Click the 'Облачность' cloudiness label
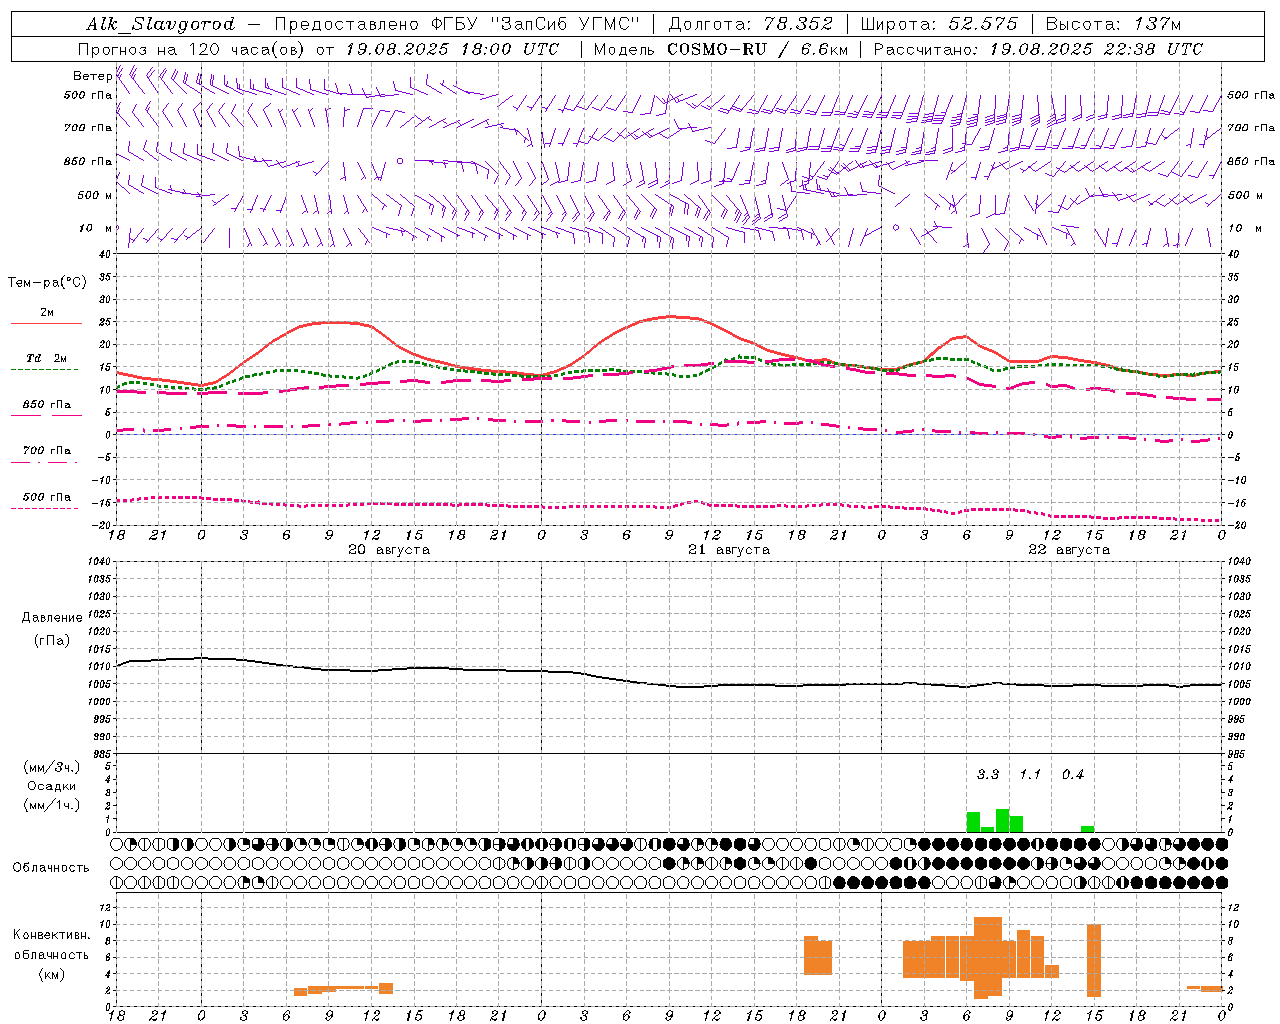 pos(51,868)
